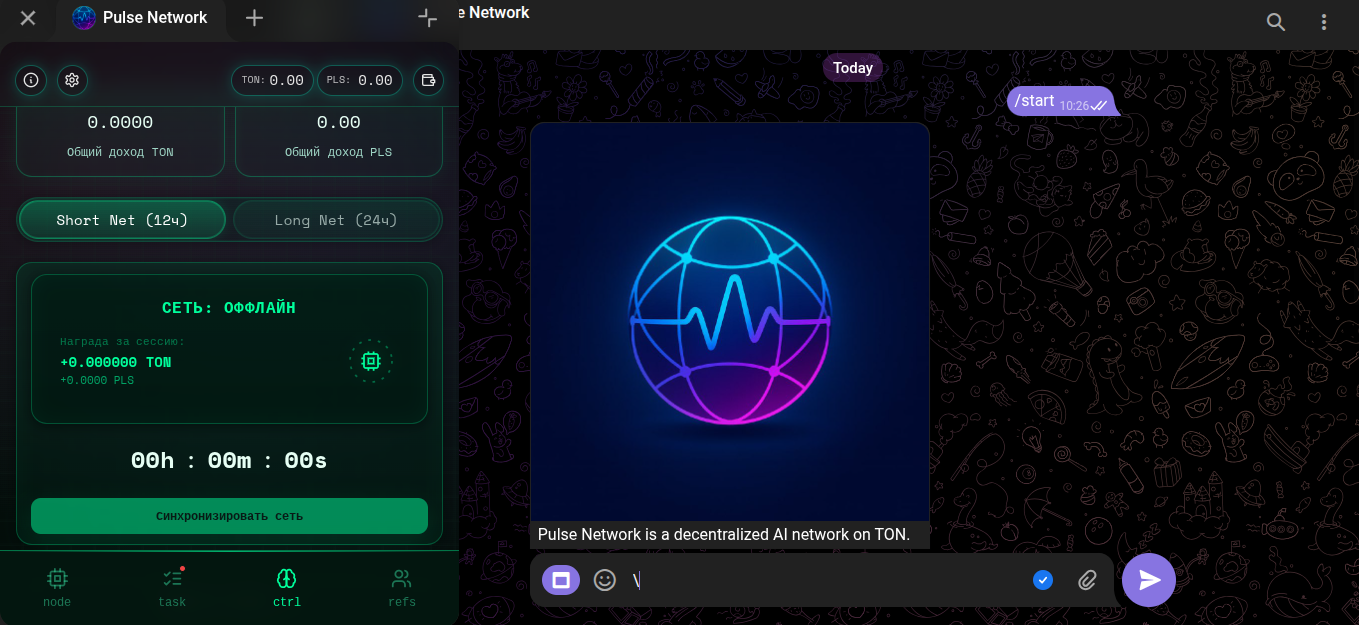Click the TON balance pill
This screenshot has height=625, width=1359.
[x=272, y=80]
